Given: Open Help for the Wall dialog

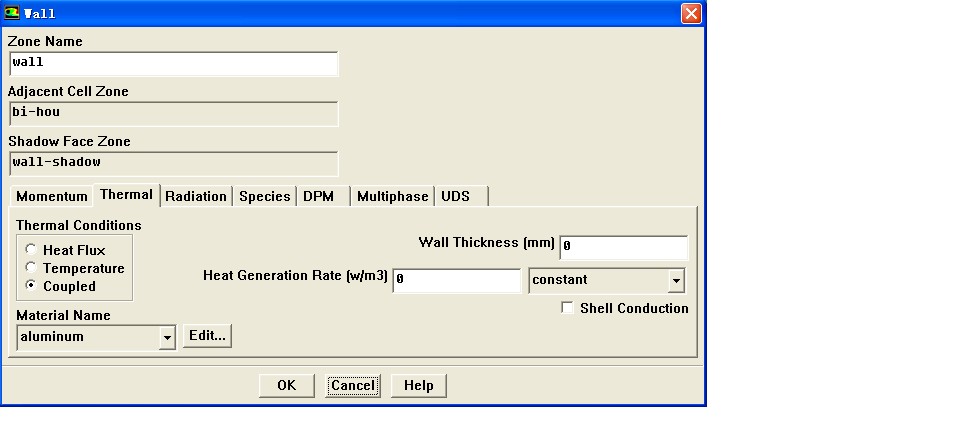Looking at the screenshot, I should coord(418,386).
